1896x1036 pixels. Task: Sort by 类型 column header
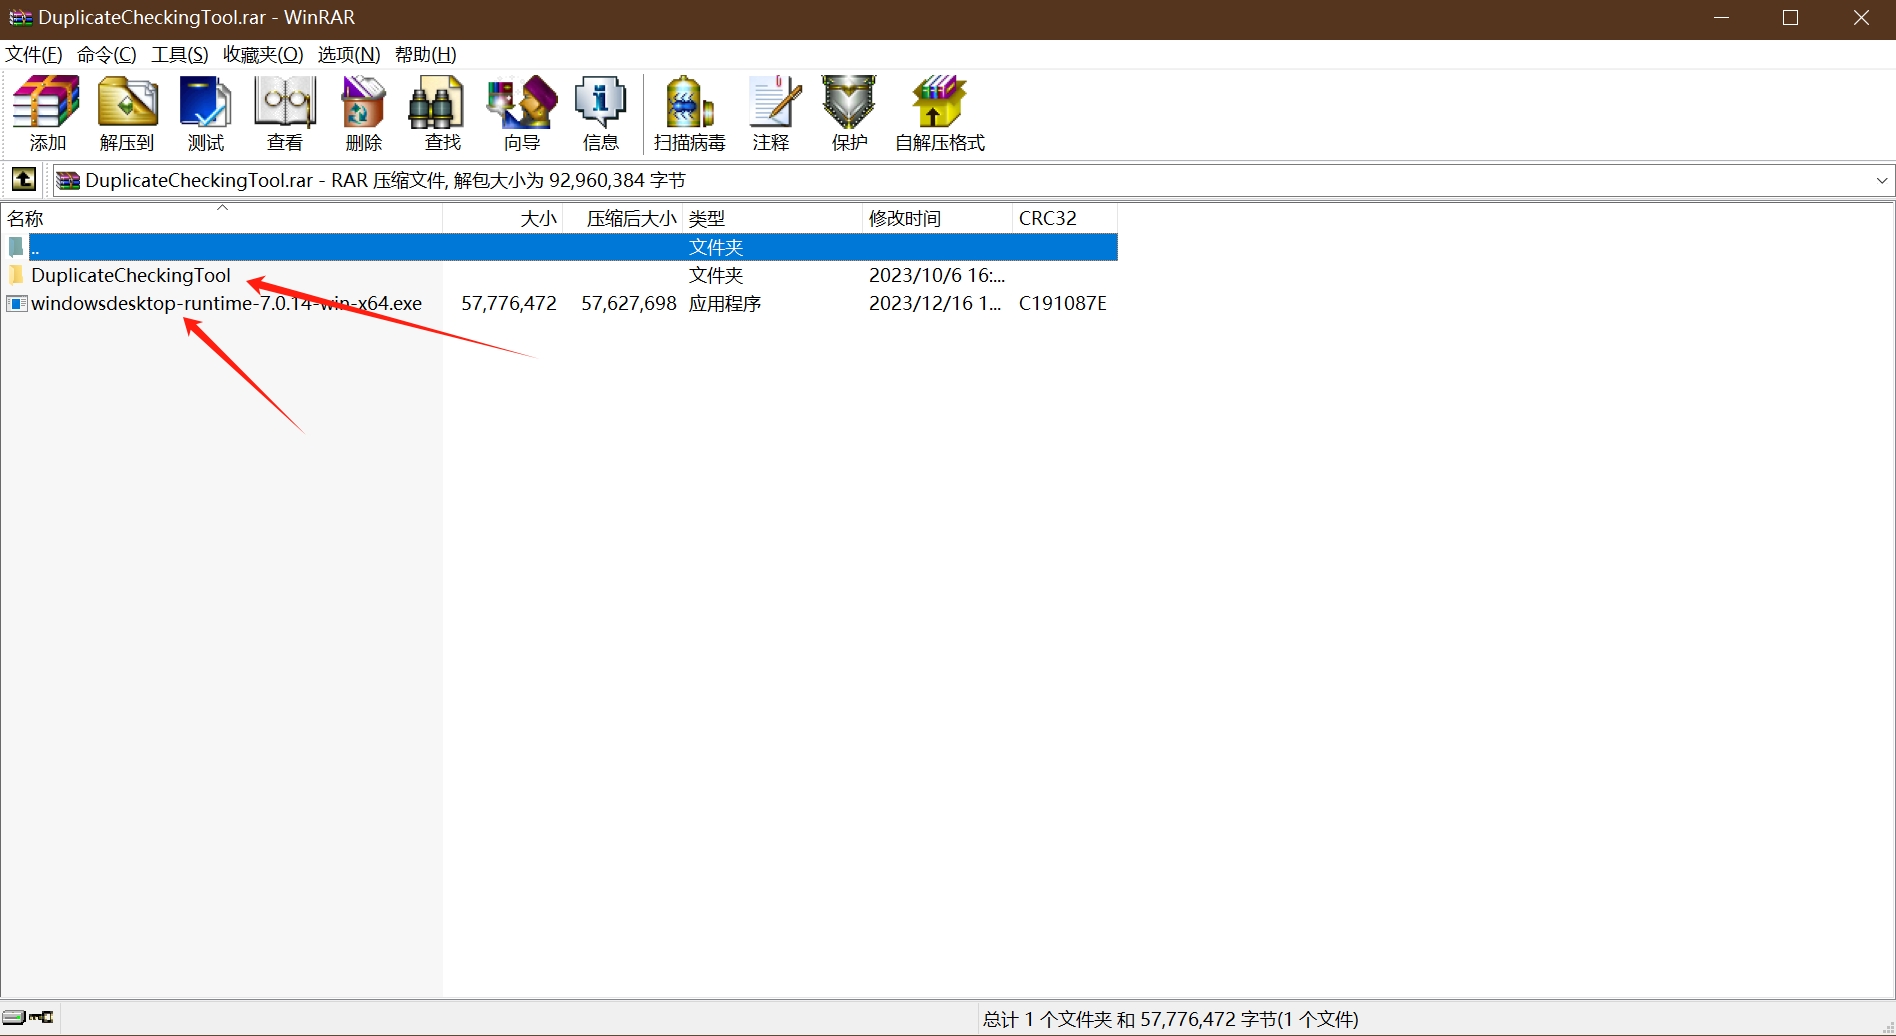pos(772,218)
